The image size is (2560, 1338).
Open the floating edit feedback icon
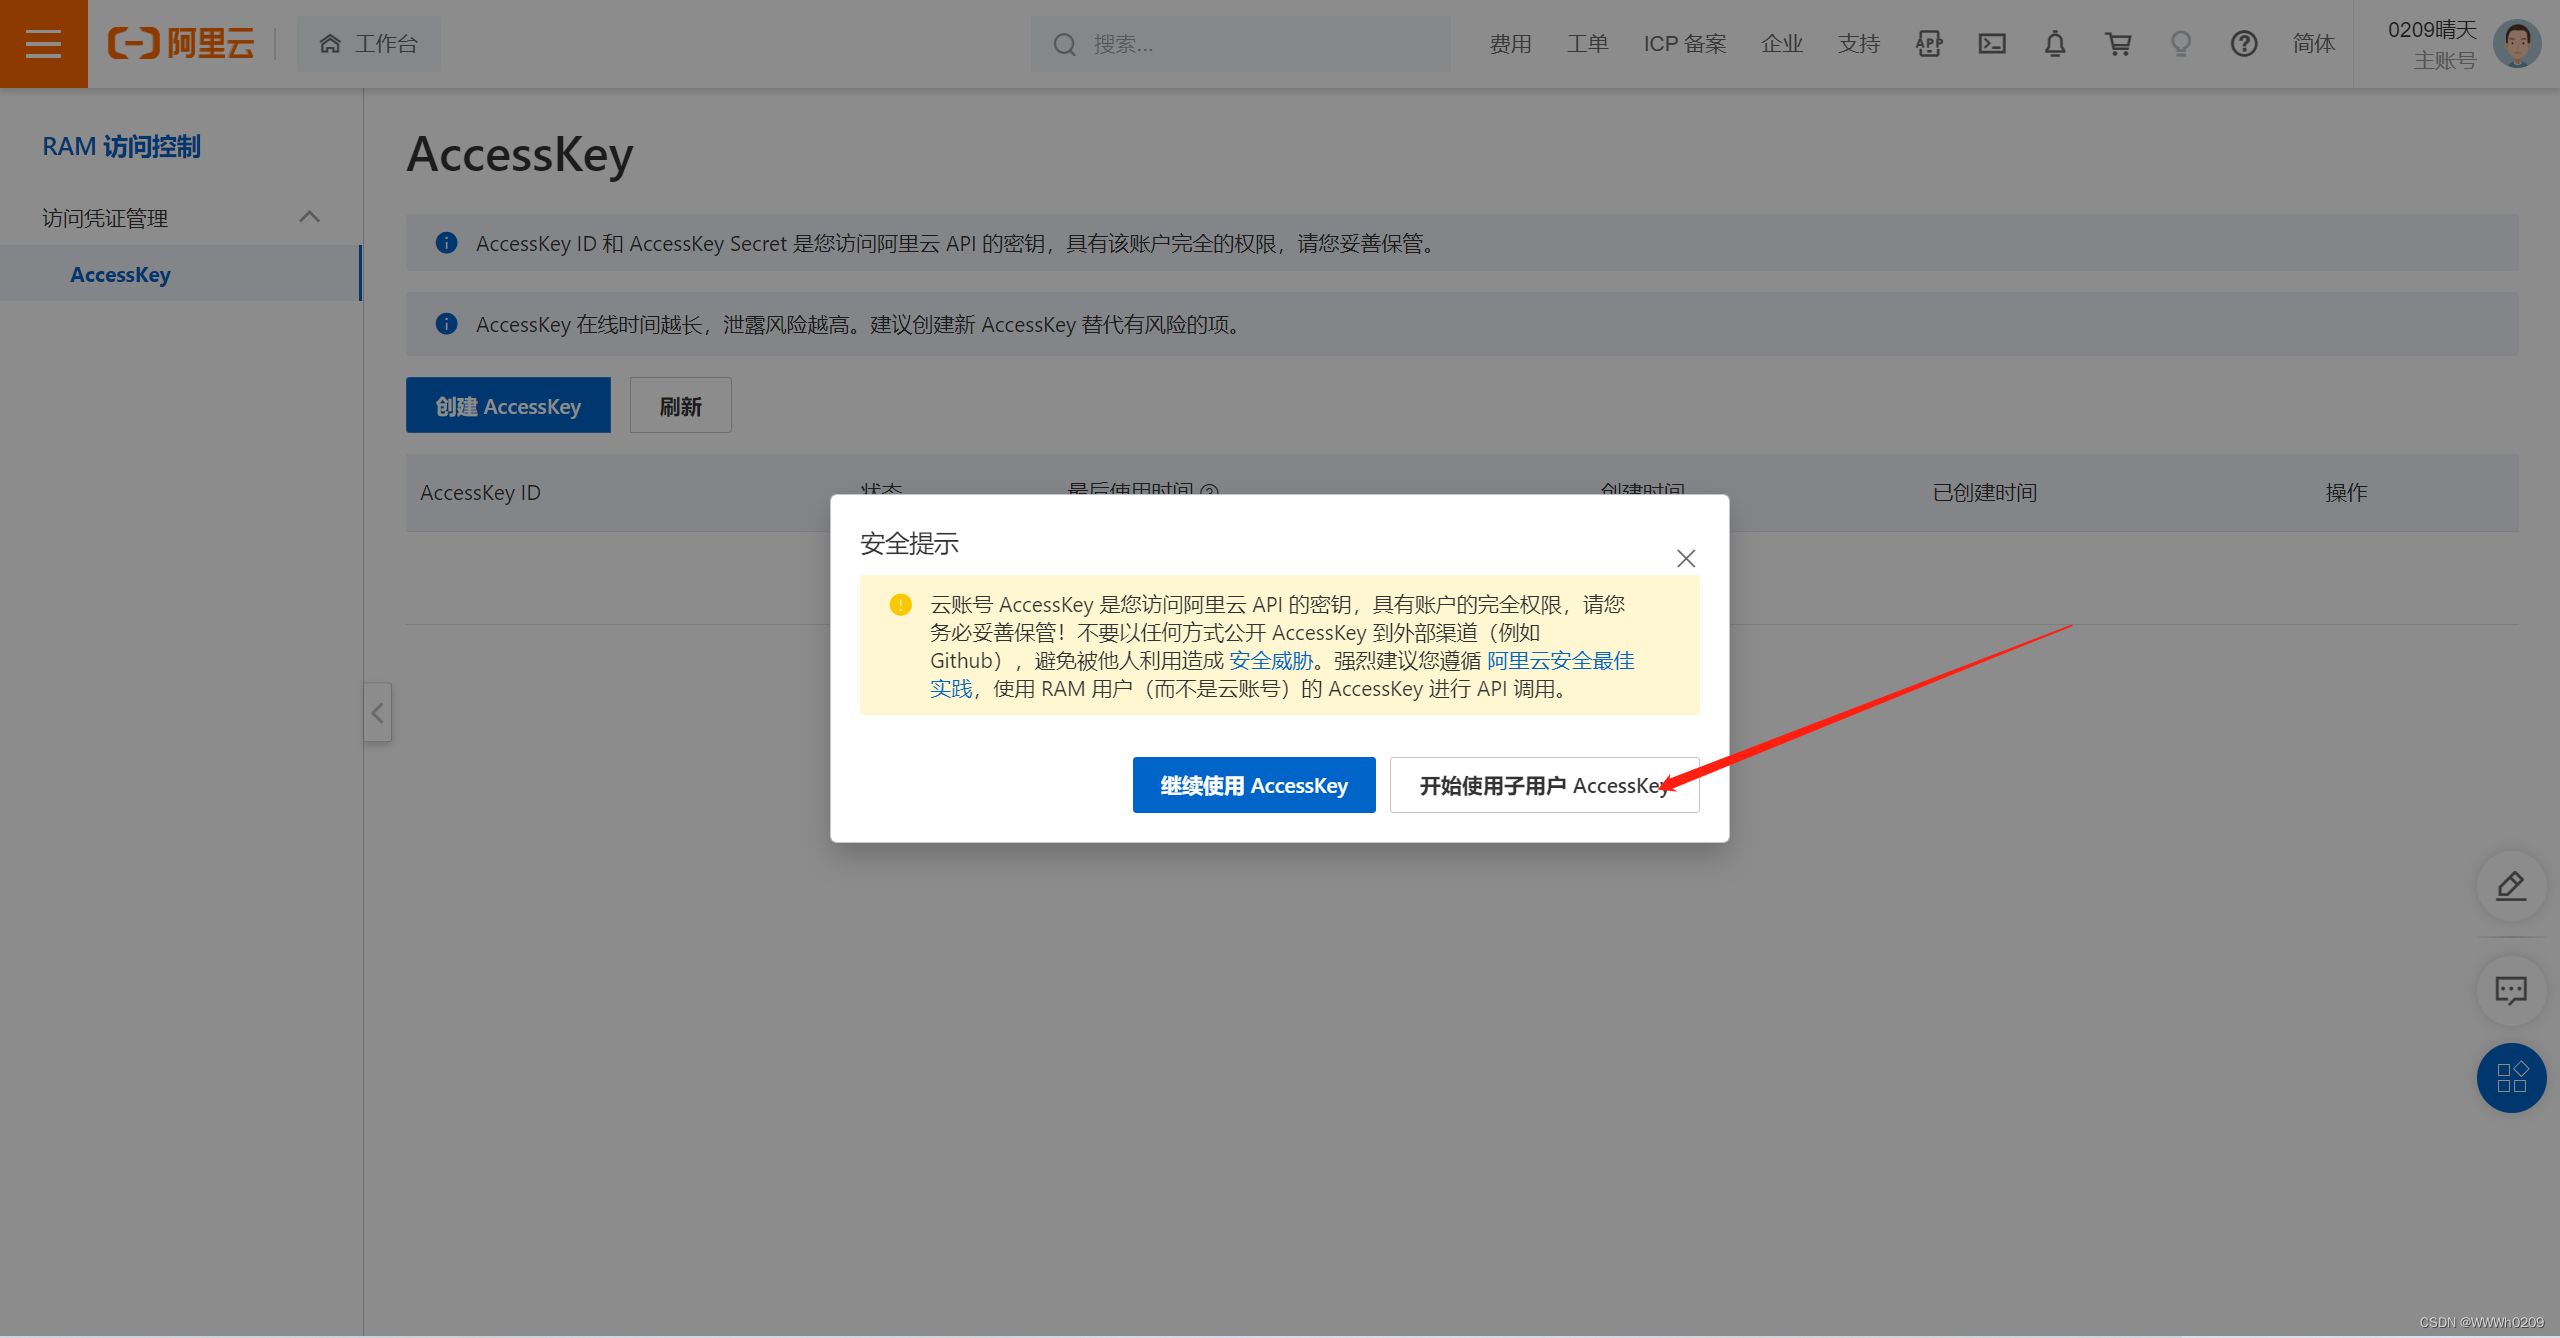tap(2511, 886)
